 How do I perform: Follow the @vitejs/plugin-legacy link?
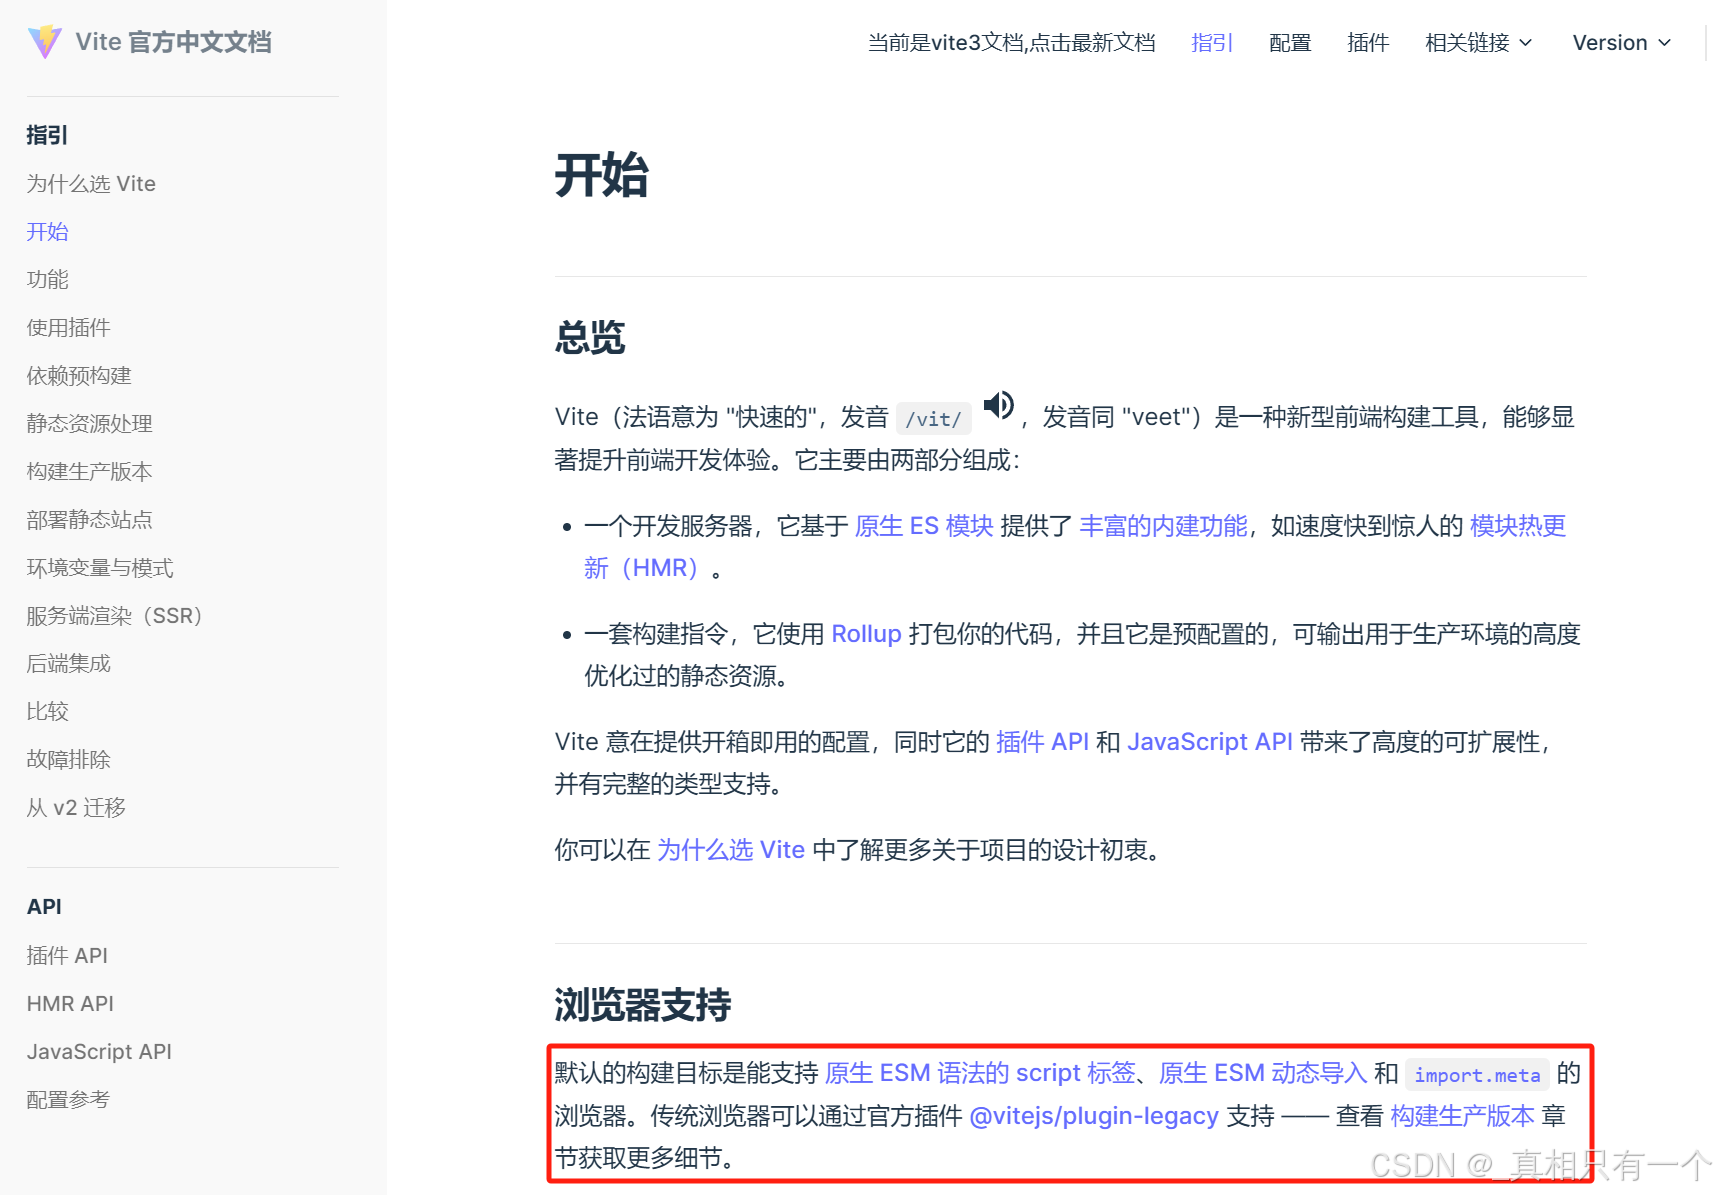(1094, 1116)
